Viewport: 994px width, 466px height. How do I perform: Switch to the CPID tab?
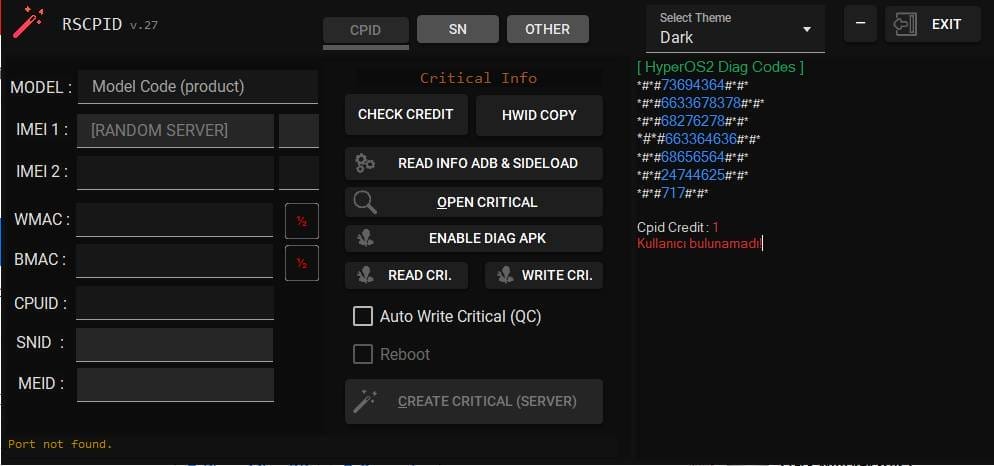[365, 30]
